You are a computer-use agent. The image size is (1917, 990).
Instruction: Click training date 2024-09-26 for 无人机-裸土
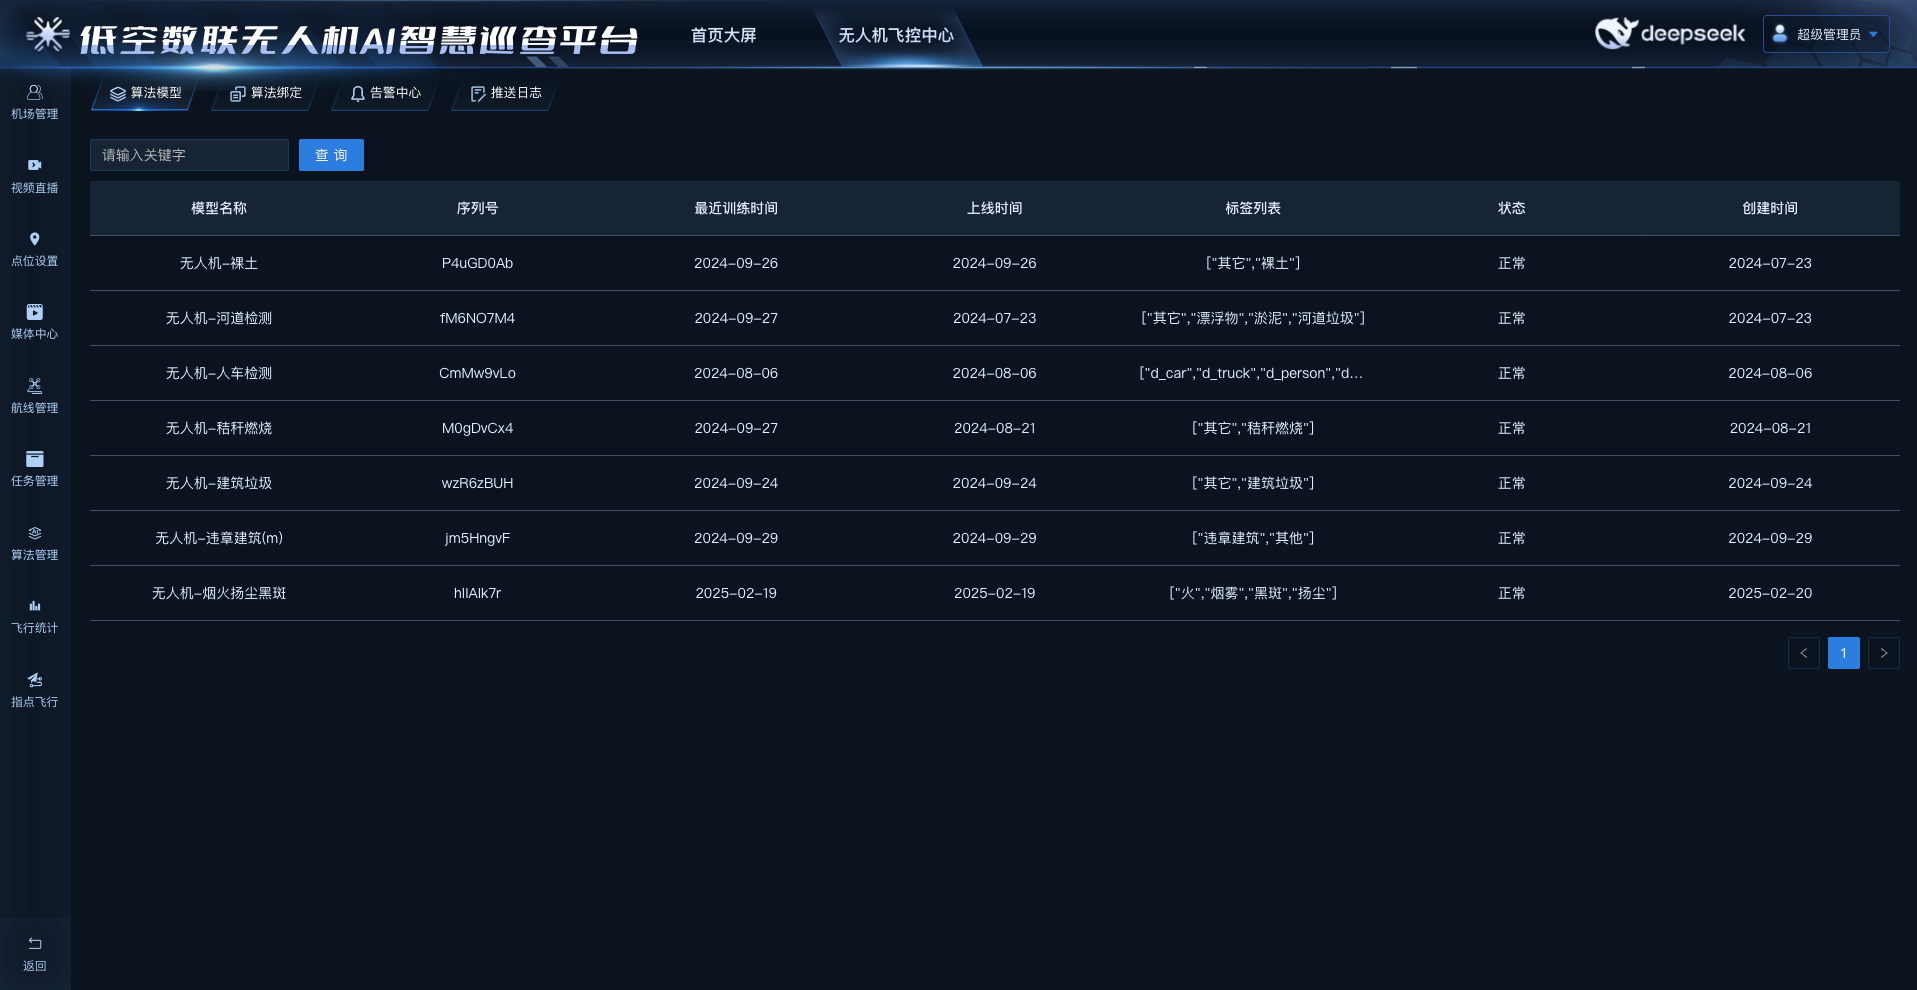point(736,263)
